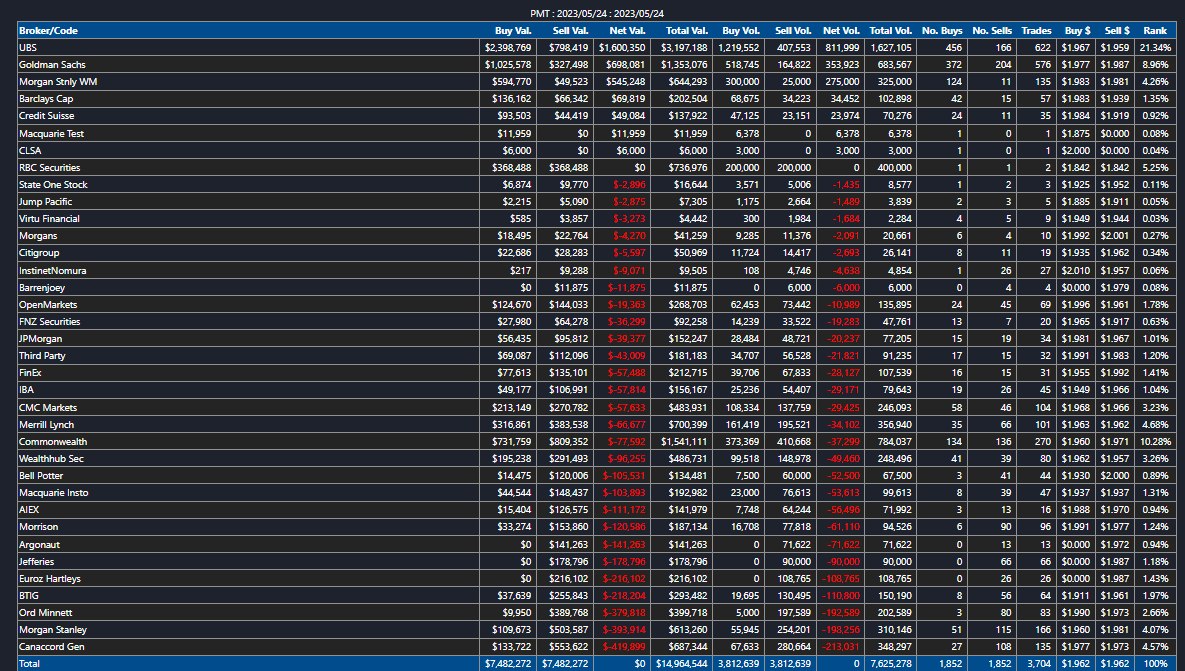
Task: Select the RBC Securities broker name
Action: coord(49,168)
